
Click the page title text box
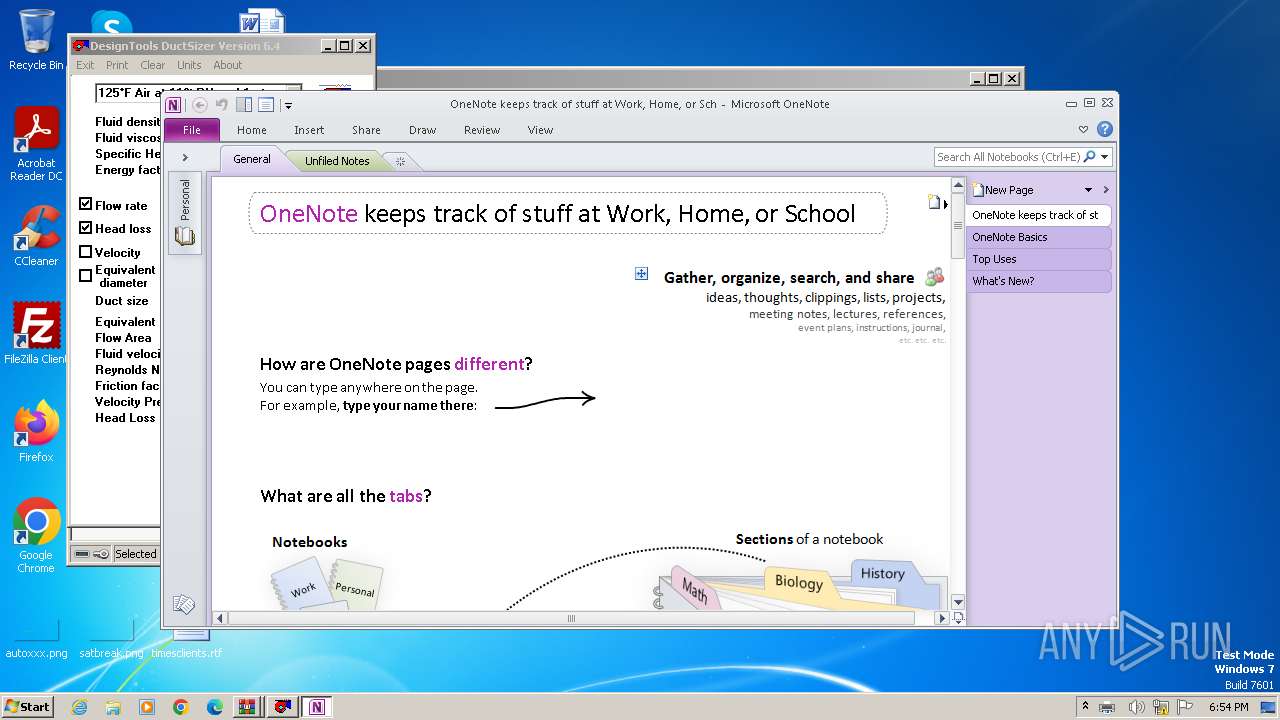[x=568, y=213]
